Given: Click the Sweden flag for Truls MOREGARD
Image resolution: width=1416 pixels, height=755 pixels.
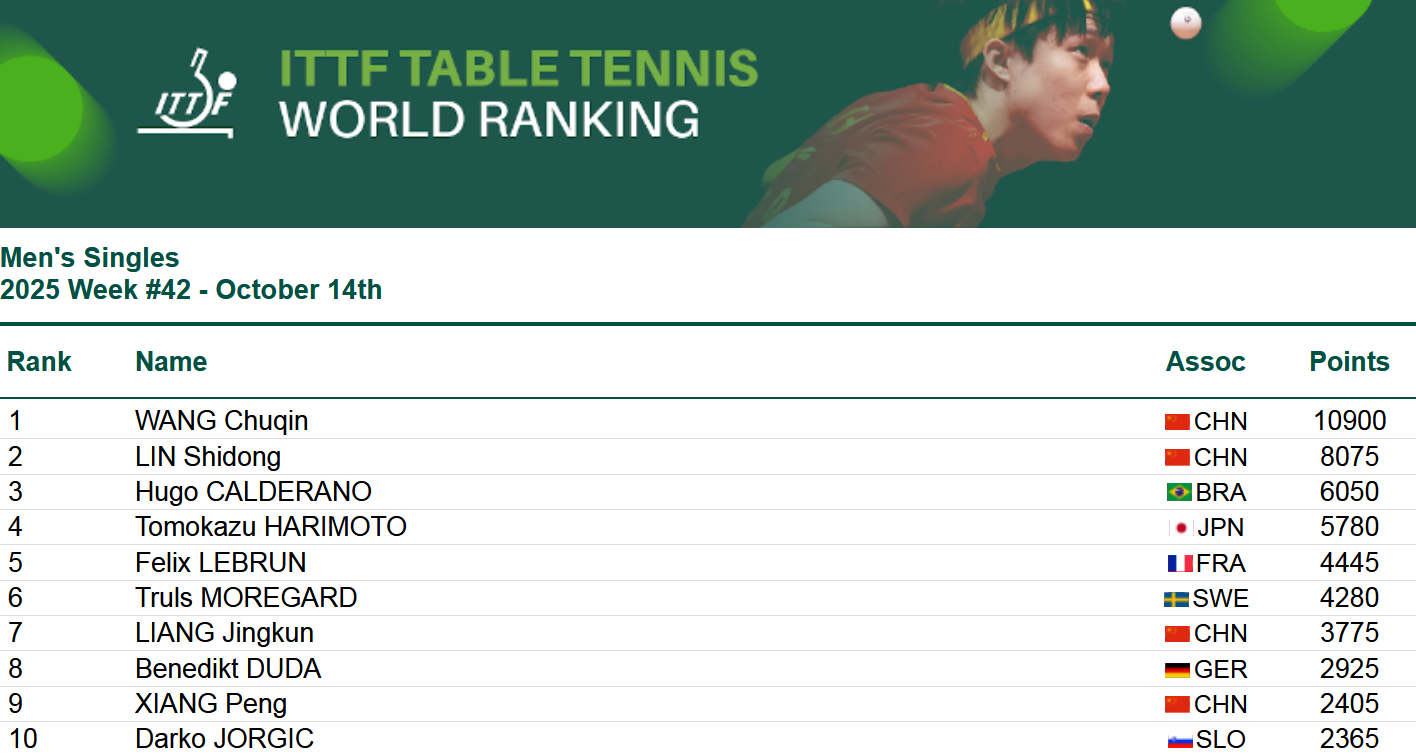Looking at the screenshot, I should [x=1176, y=599].
